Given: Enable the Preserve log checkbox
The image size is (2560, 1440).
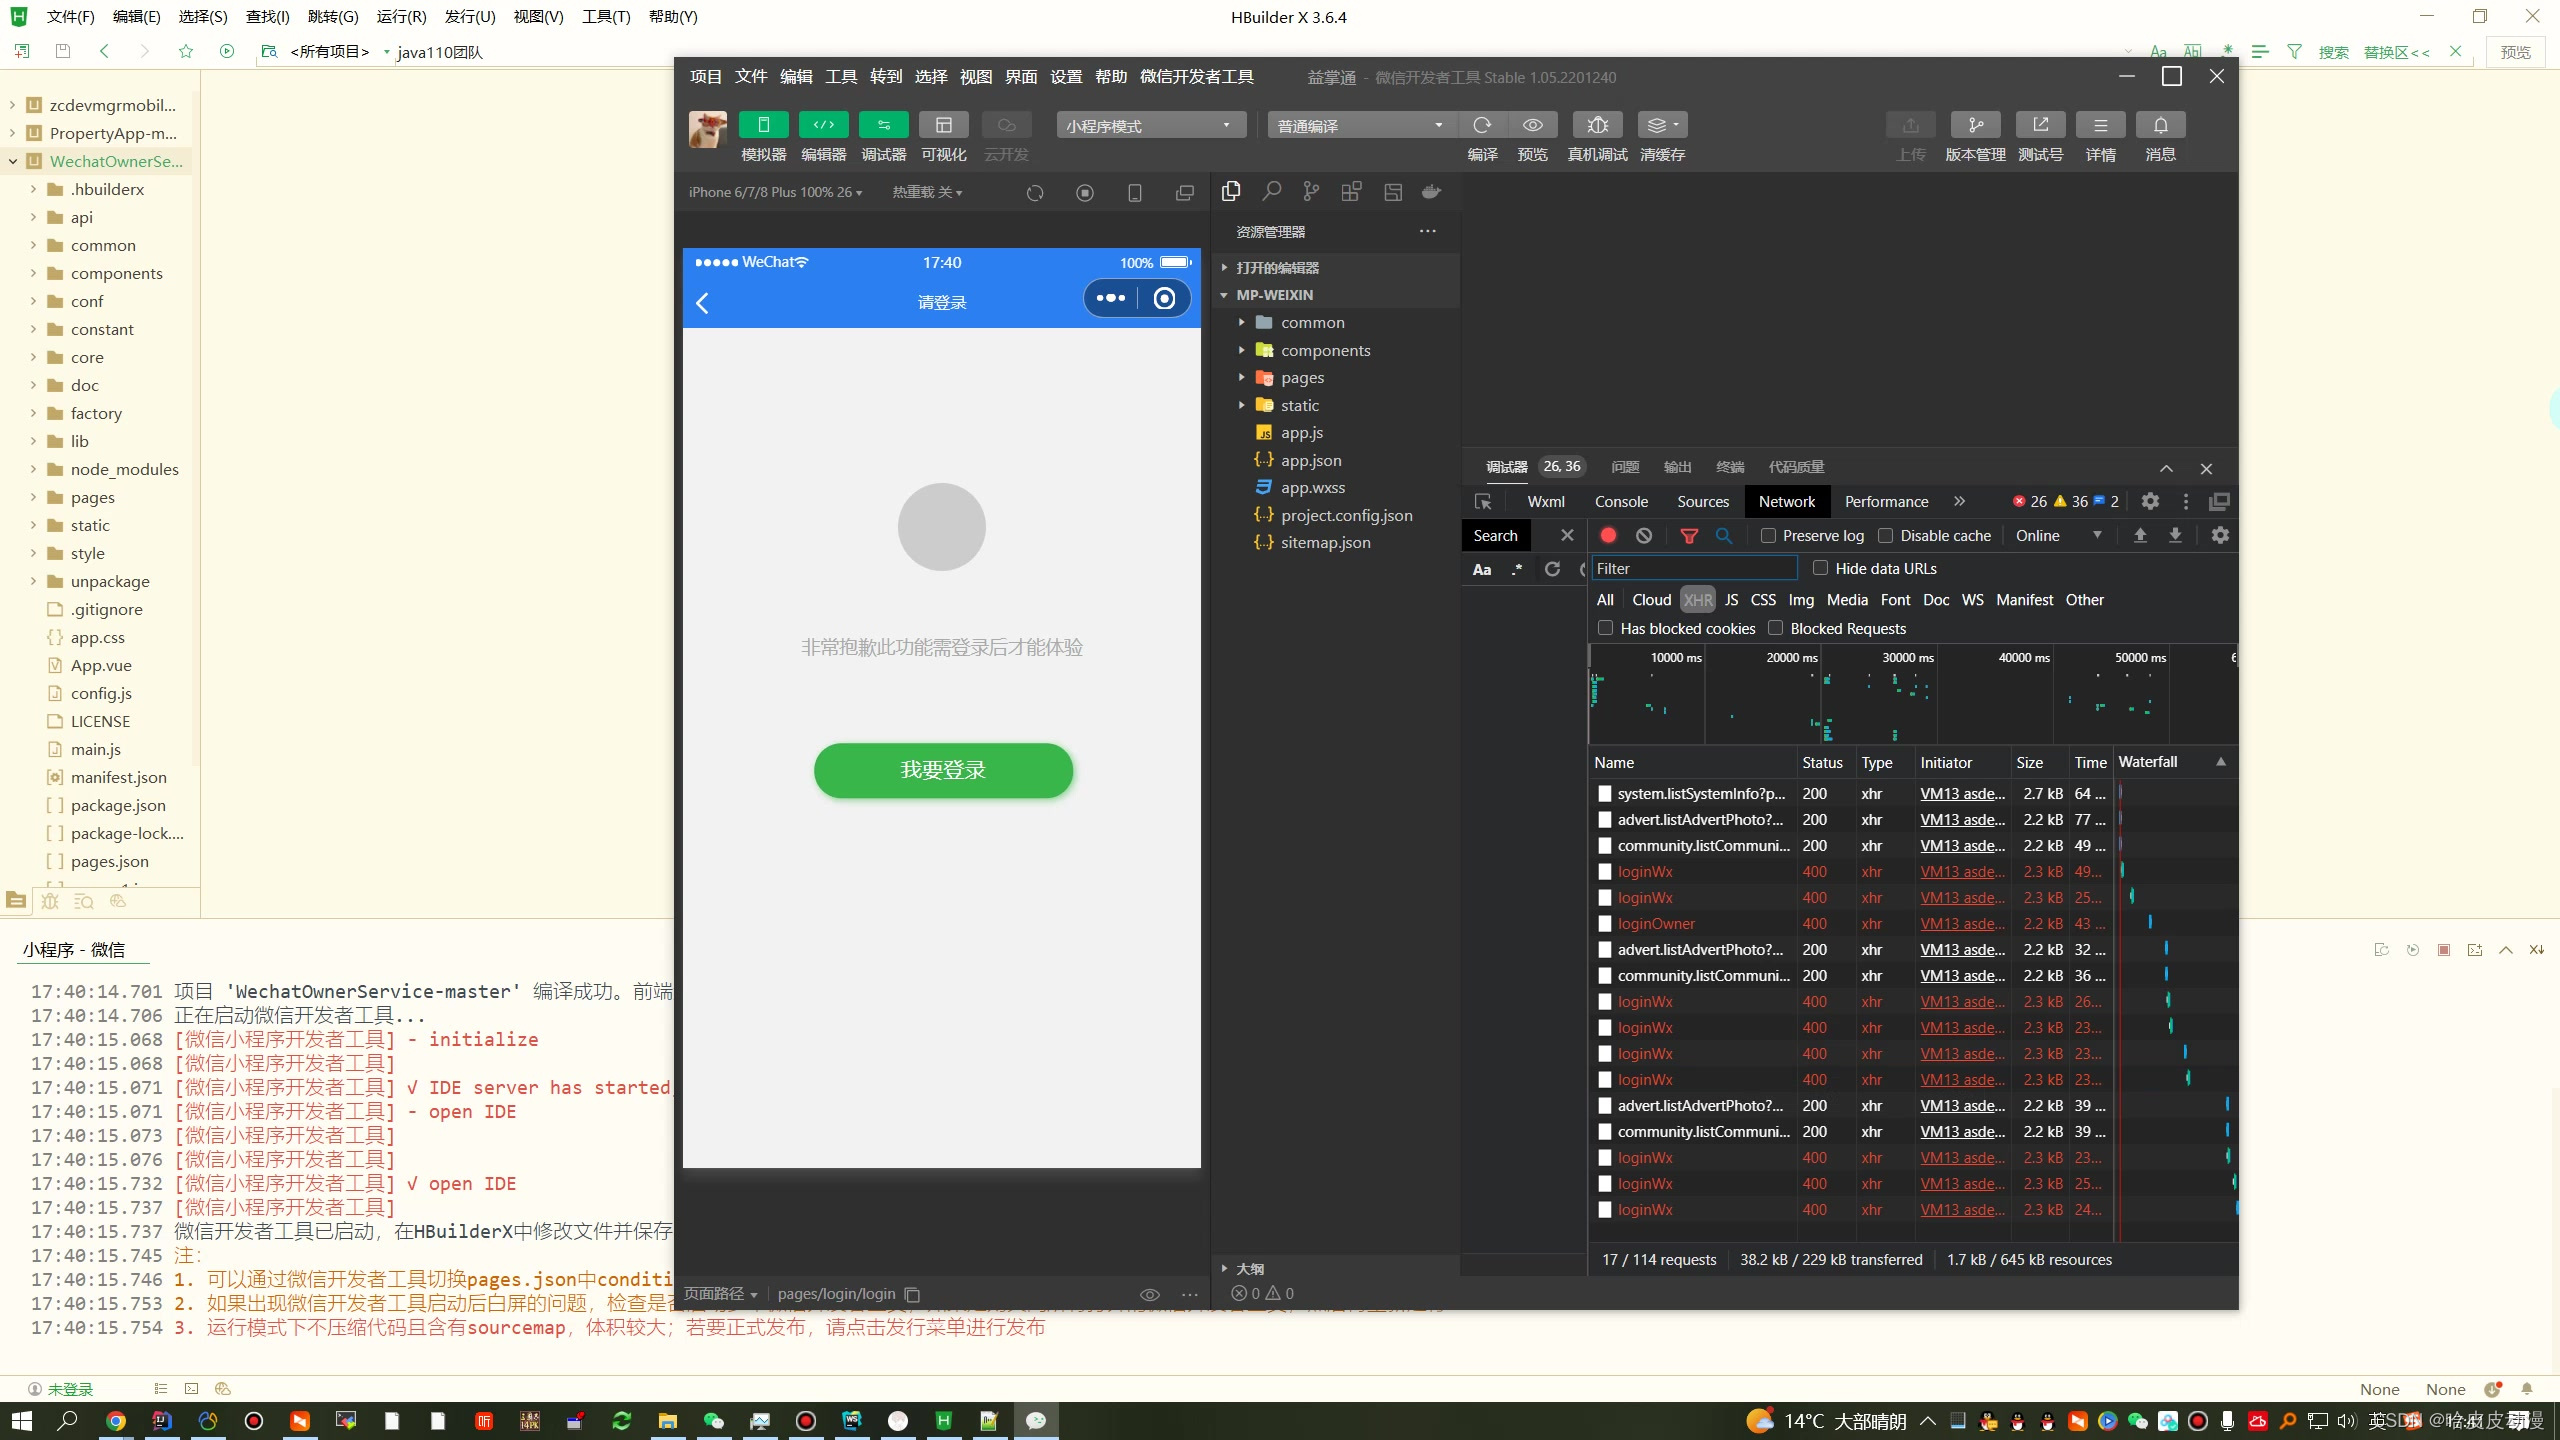Looking at the screenshot, I should [1768, 536].
